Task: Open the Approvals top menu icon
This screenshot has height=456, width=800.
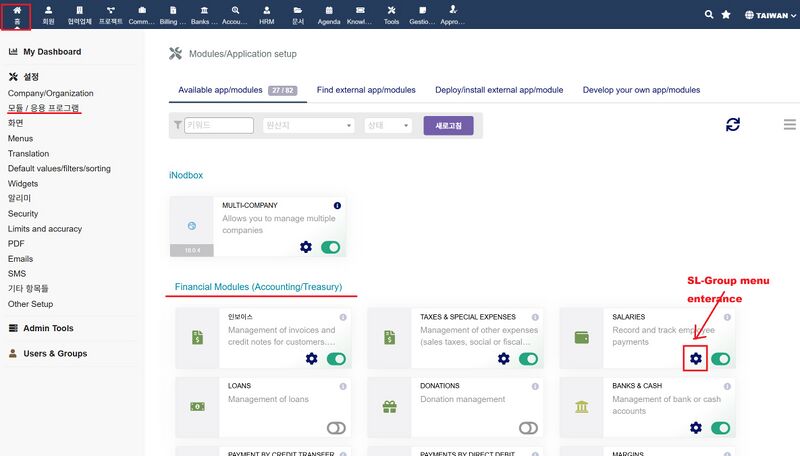Action: [x=453, y=10]
